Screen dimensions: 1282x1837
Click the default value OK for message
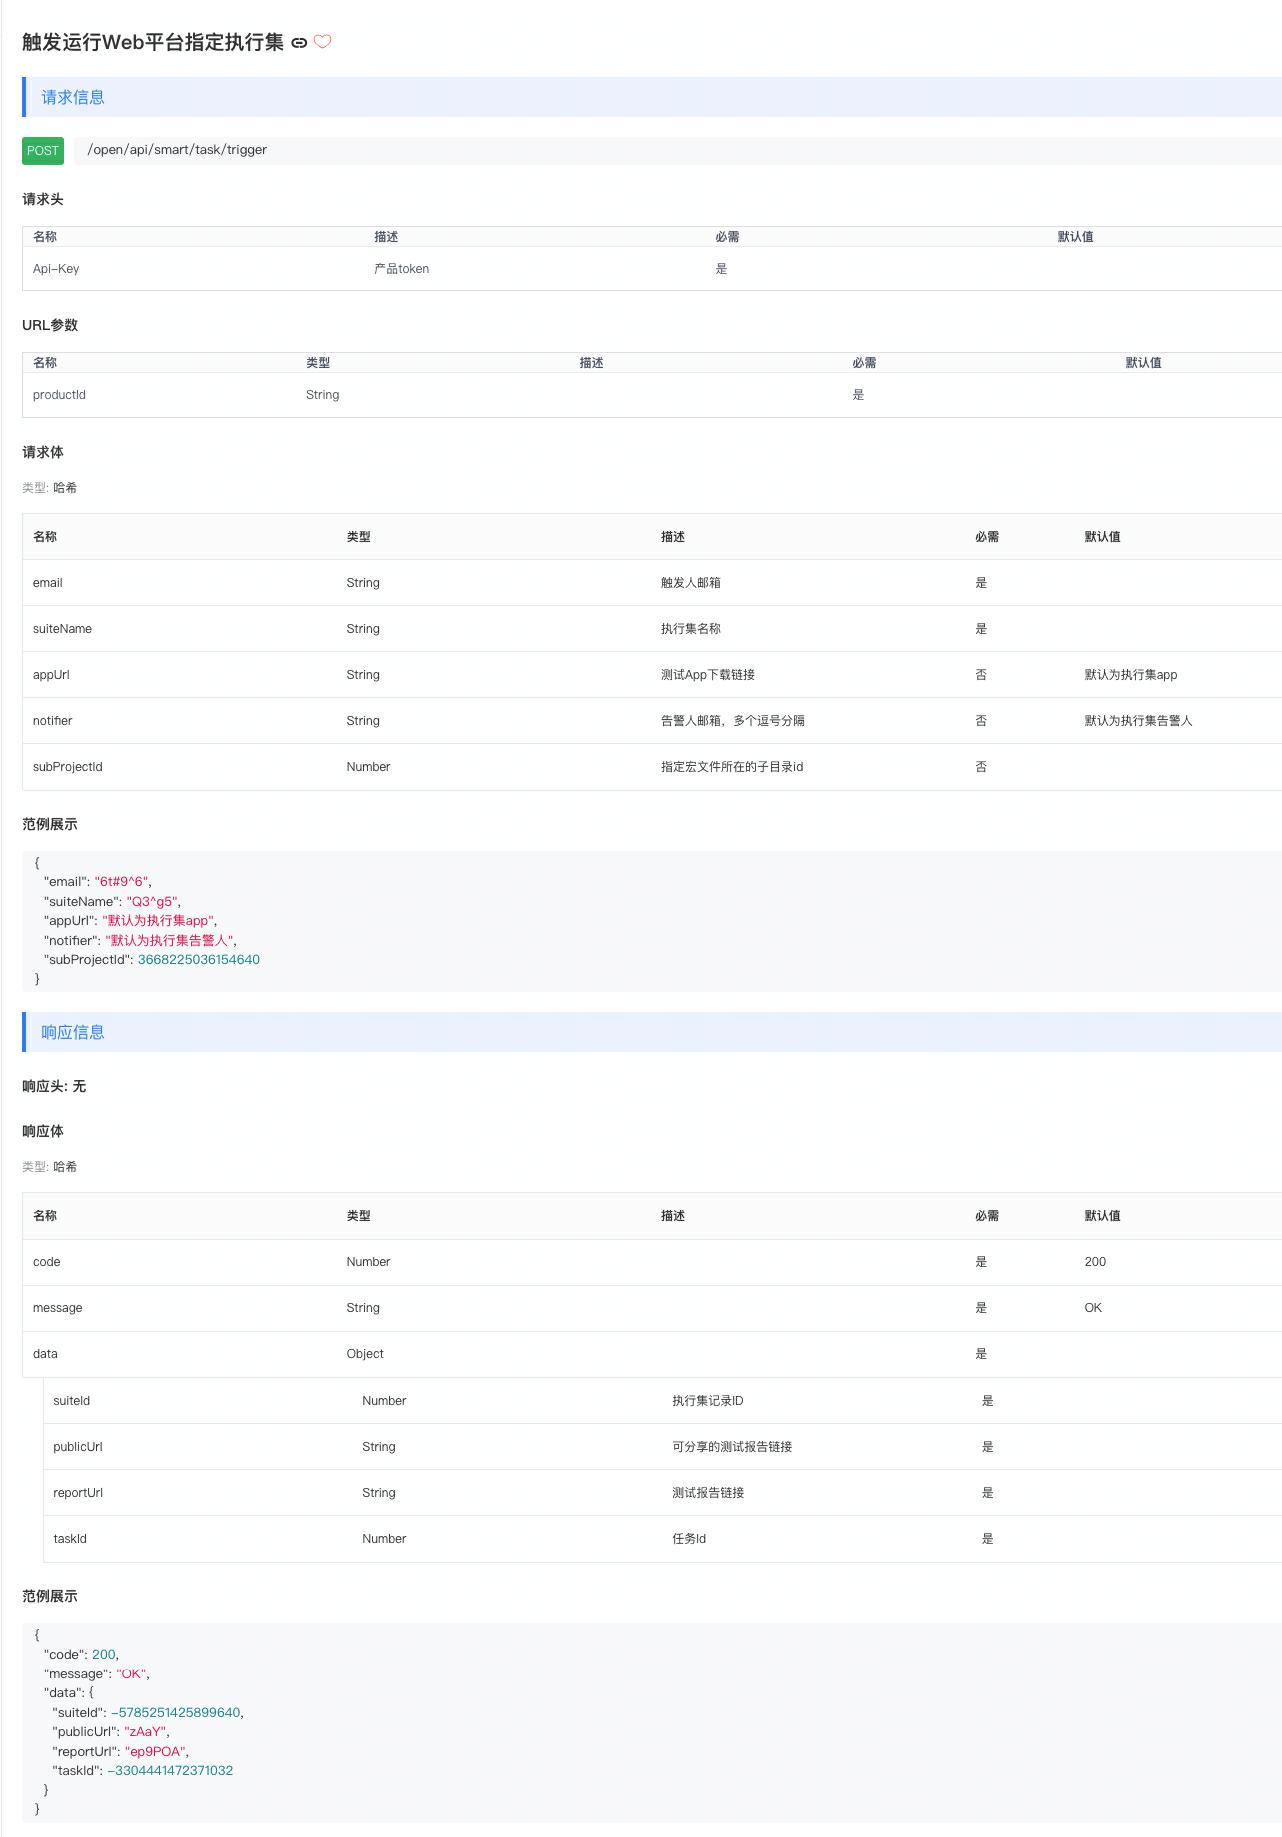click(x=1093, y=1308)
